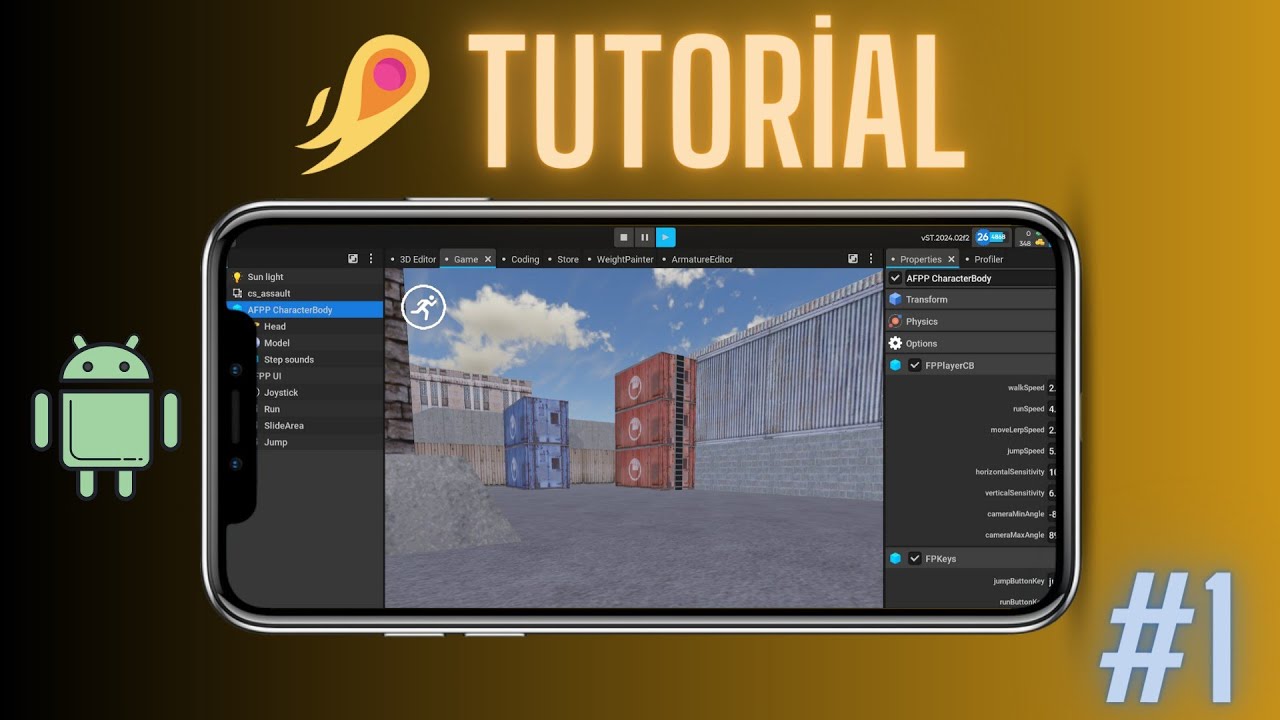The width and height of the screenshot is (1280, 720).
Task: Click the Physics component icon
Action: coord(896,321)
